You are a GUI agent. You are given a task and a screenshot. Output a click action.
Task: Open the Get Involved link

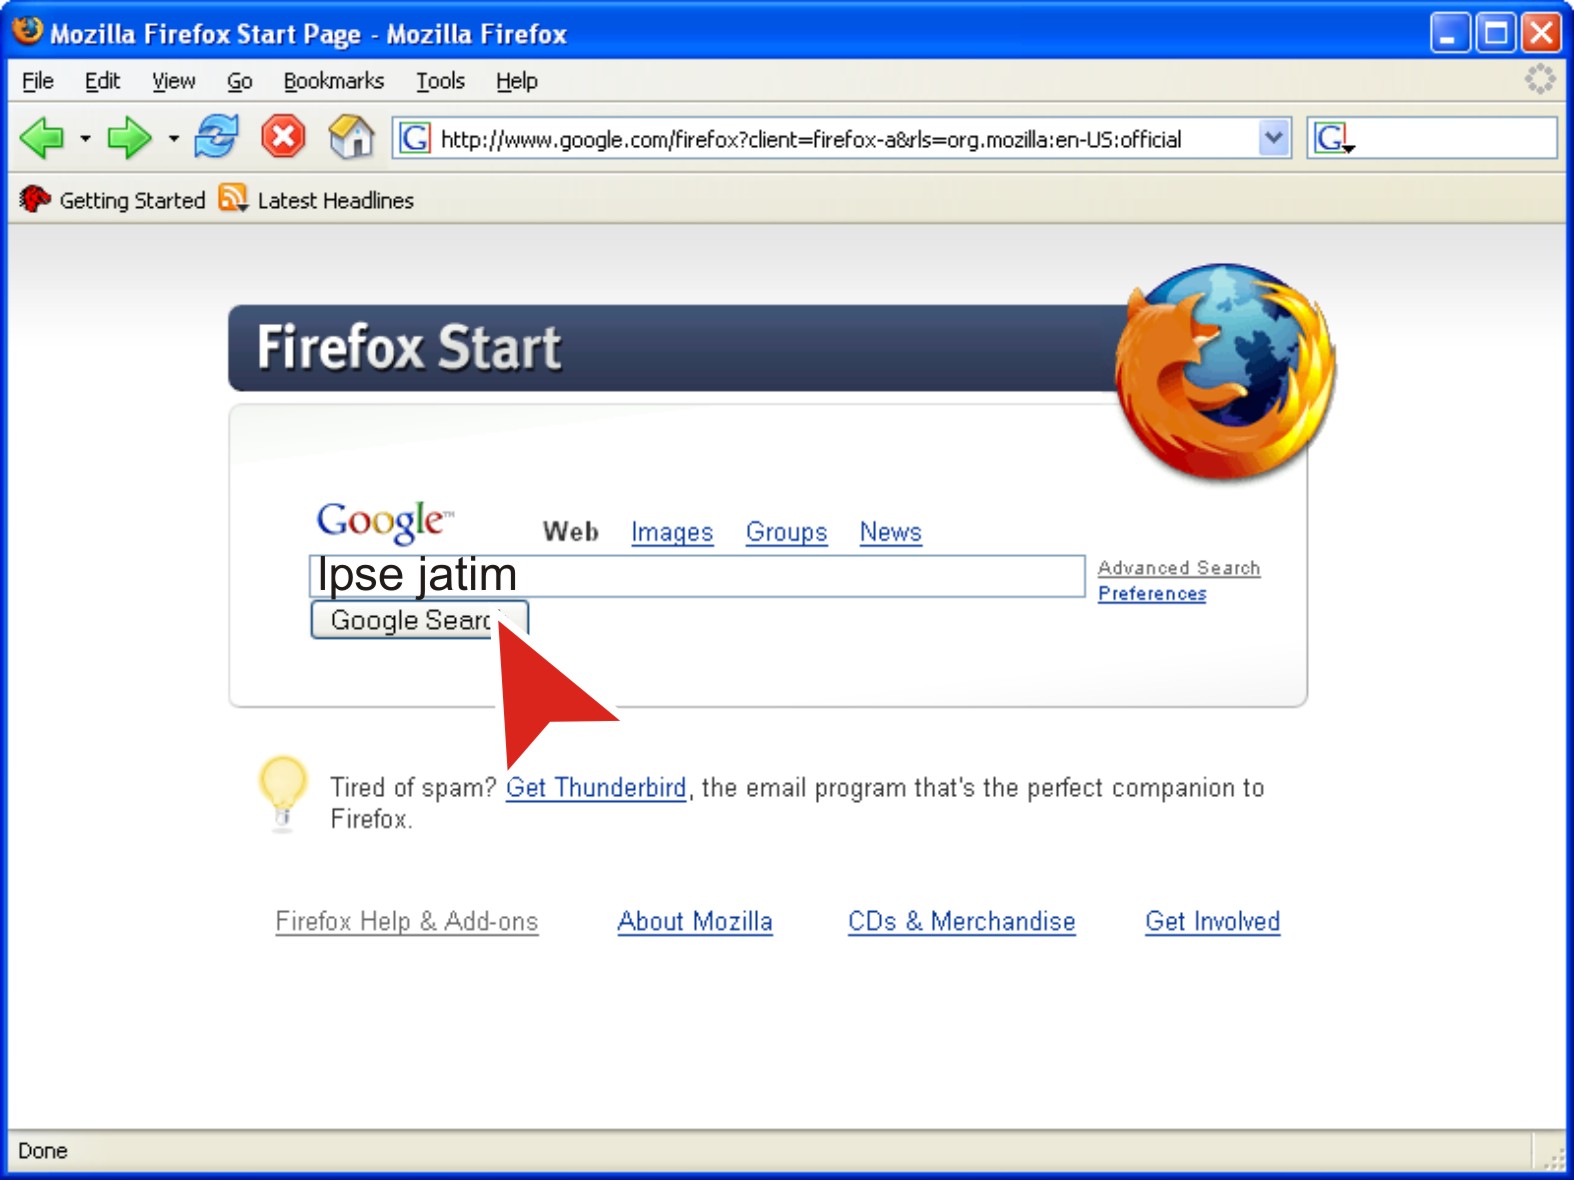[1213, 921]
